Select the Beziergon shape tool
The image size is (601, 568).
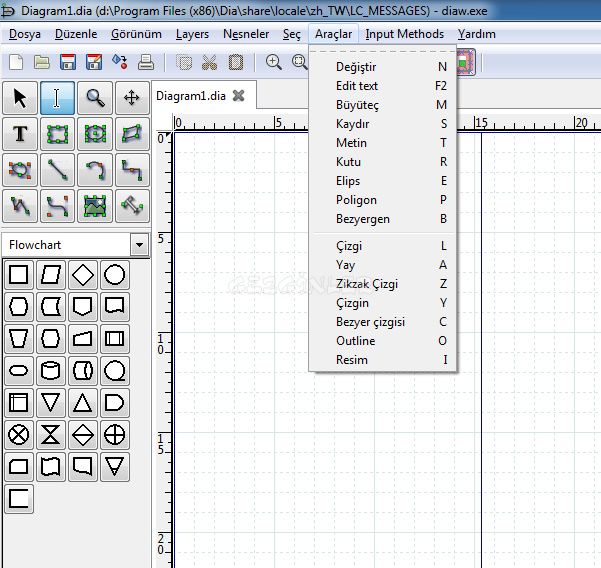click(x=20, y=170)
